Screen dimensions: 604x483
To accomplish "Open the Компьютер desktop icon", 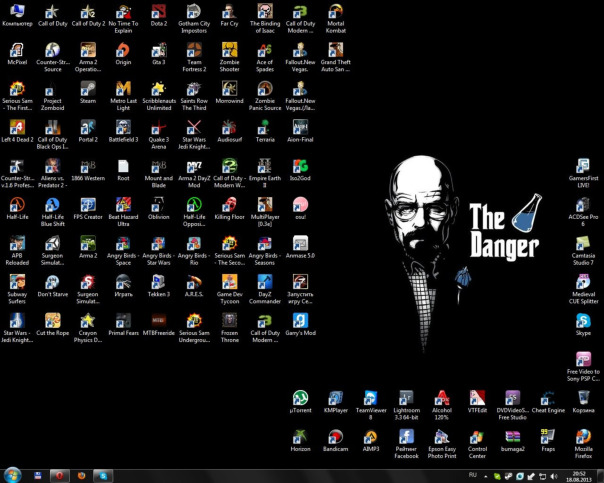I will click(x=17, y=15).
